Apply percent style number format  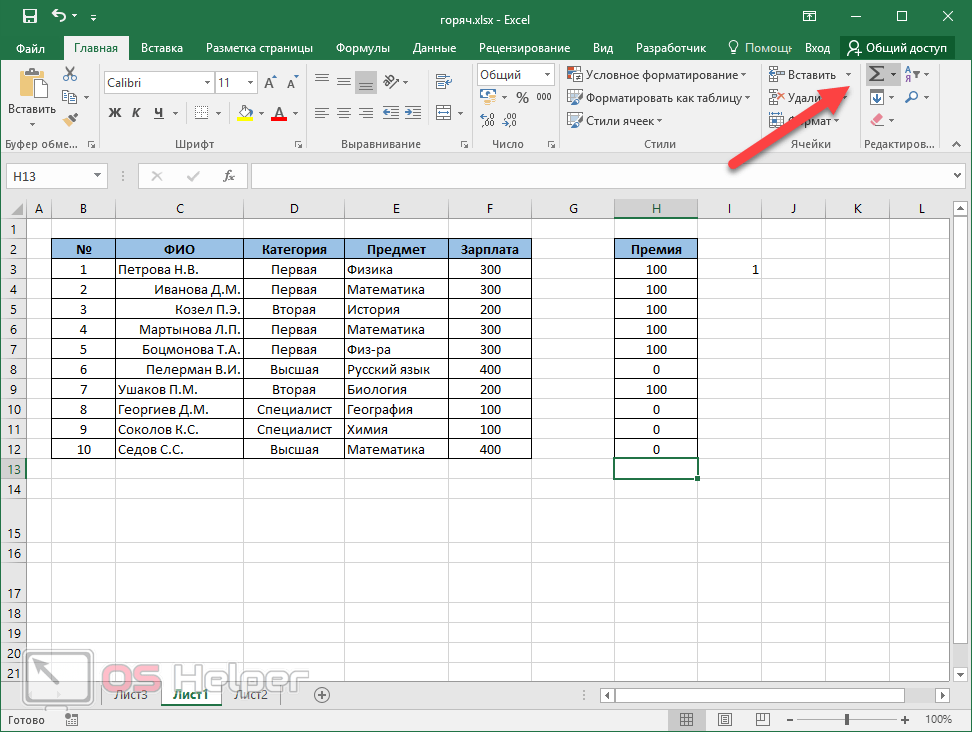tap(523, 97)
